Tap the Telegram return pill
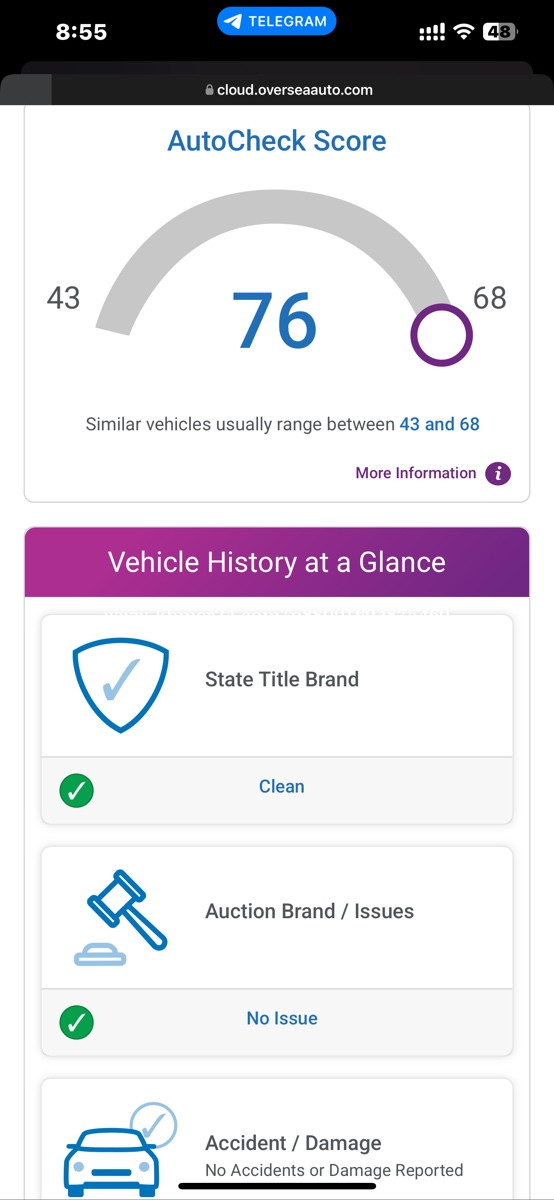The height and width of the screenshot is (1200, 554). pos(277,21)
